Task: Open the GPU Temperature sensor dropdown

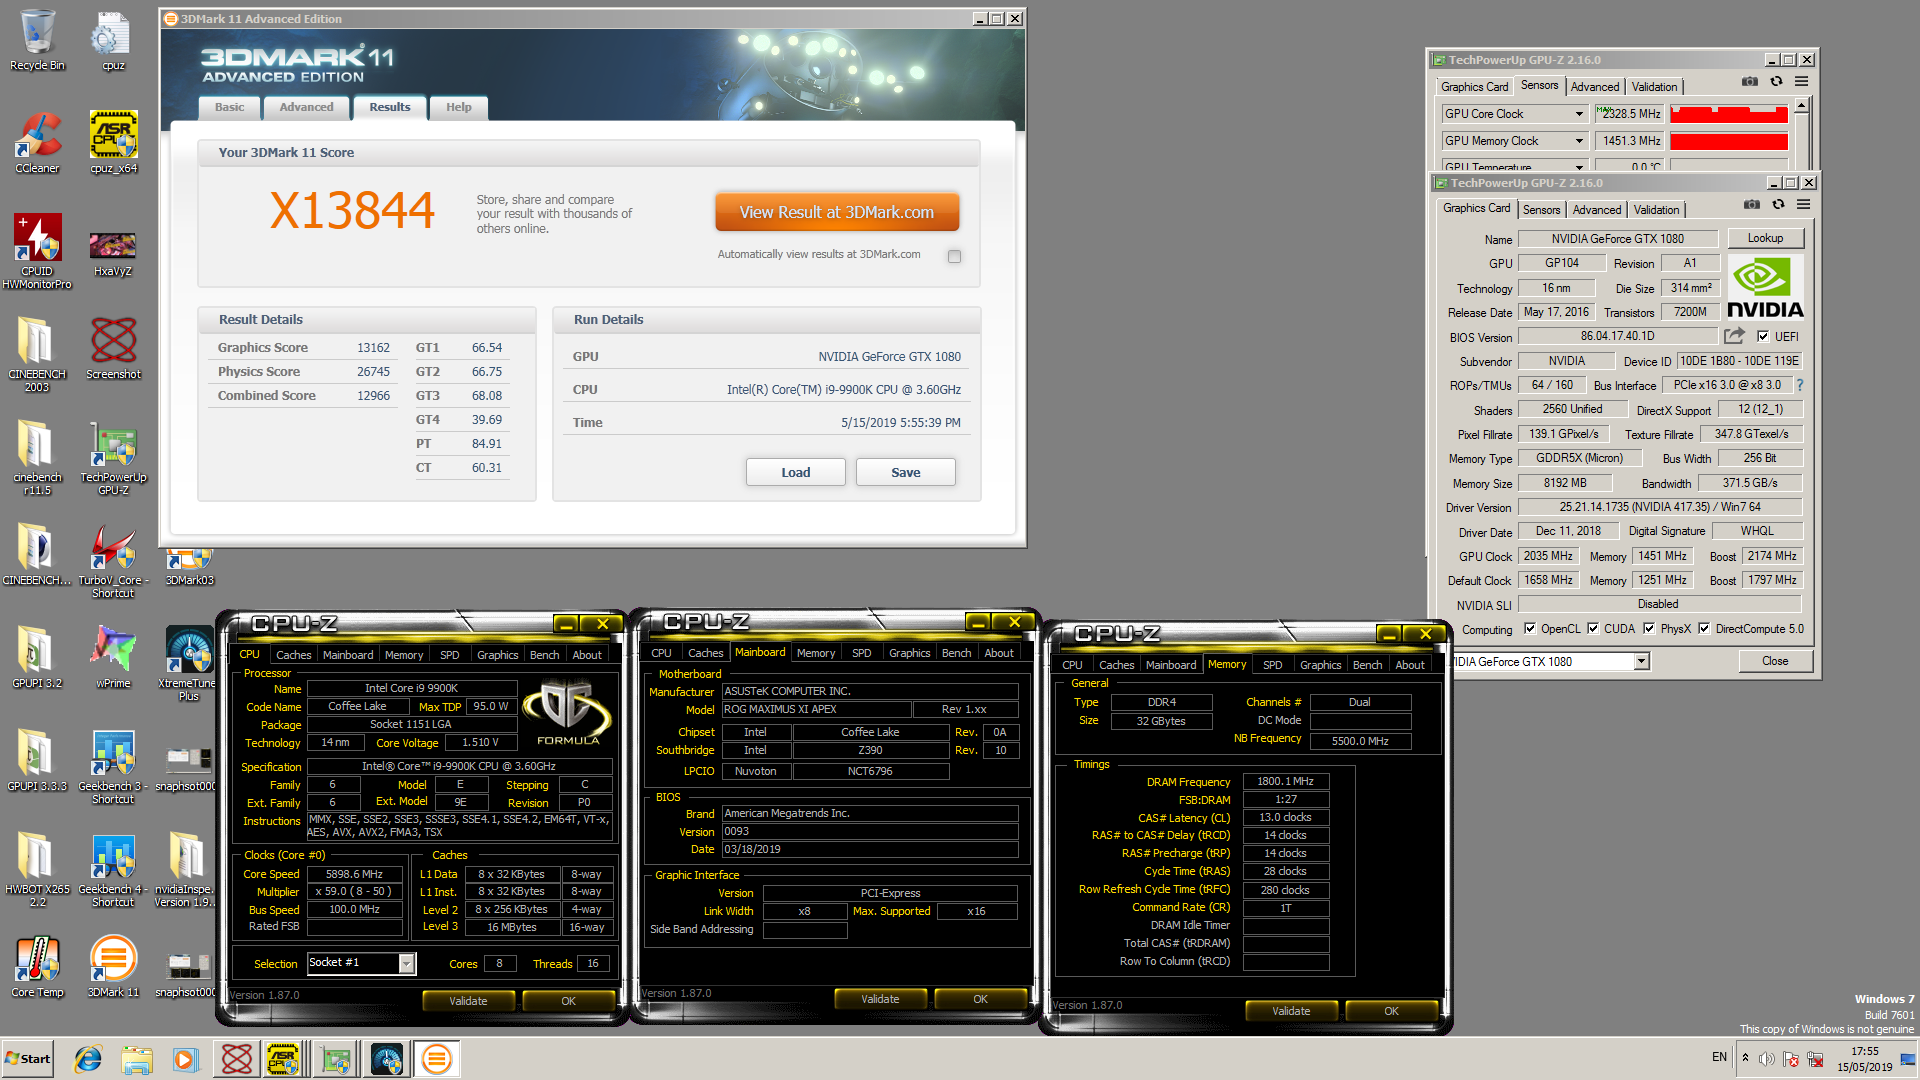Action: click(x=1580, y=167)
